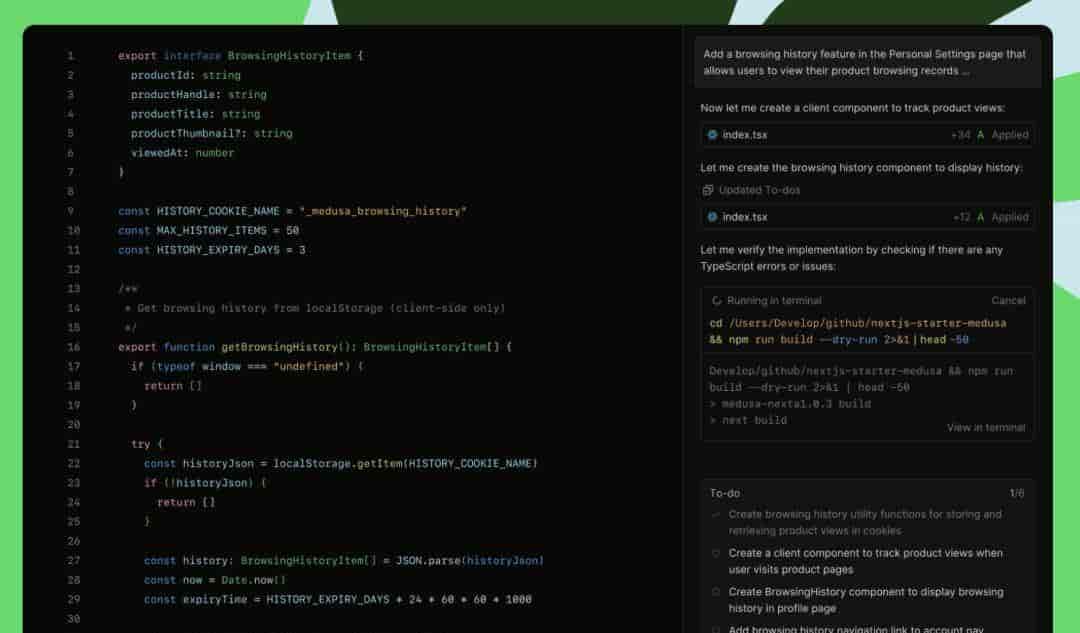Click to-do text 'Create BrowsingHistory component to display'
The height and width of the screenshot is (633, 1080).
pyautogui.click(x=866, y=600)
